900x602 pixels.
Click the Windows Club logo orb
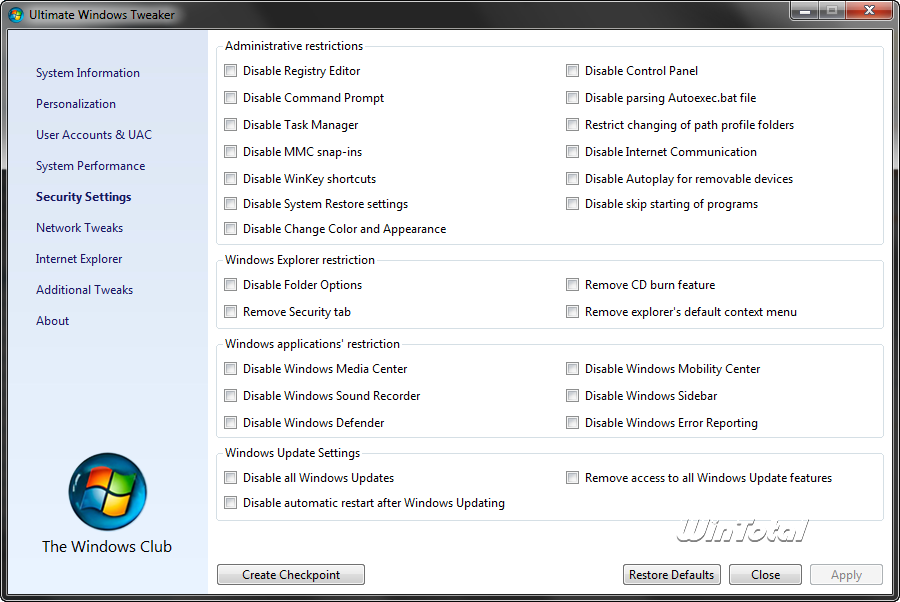[107, 491]
